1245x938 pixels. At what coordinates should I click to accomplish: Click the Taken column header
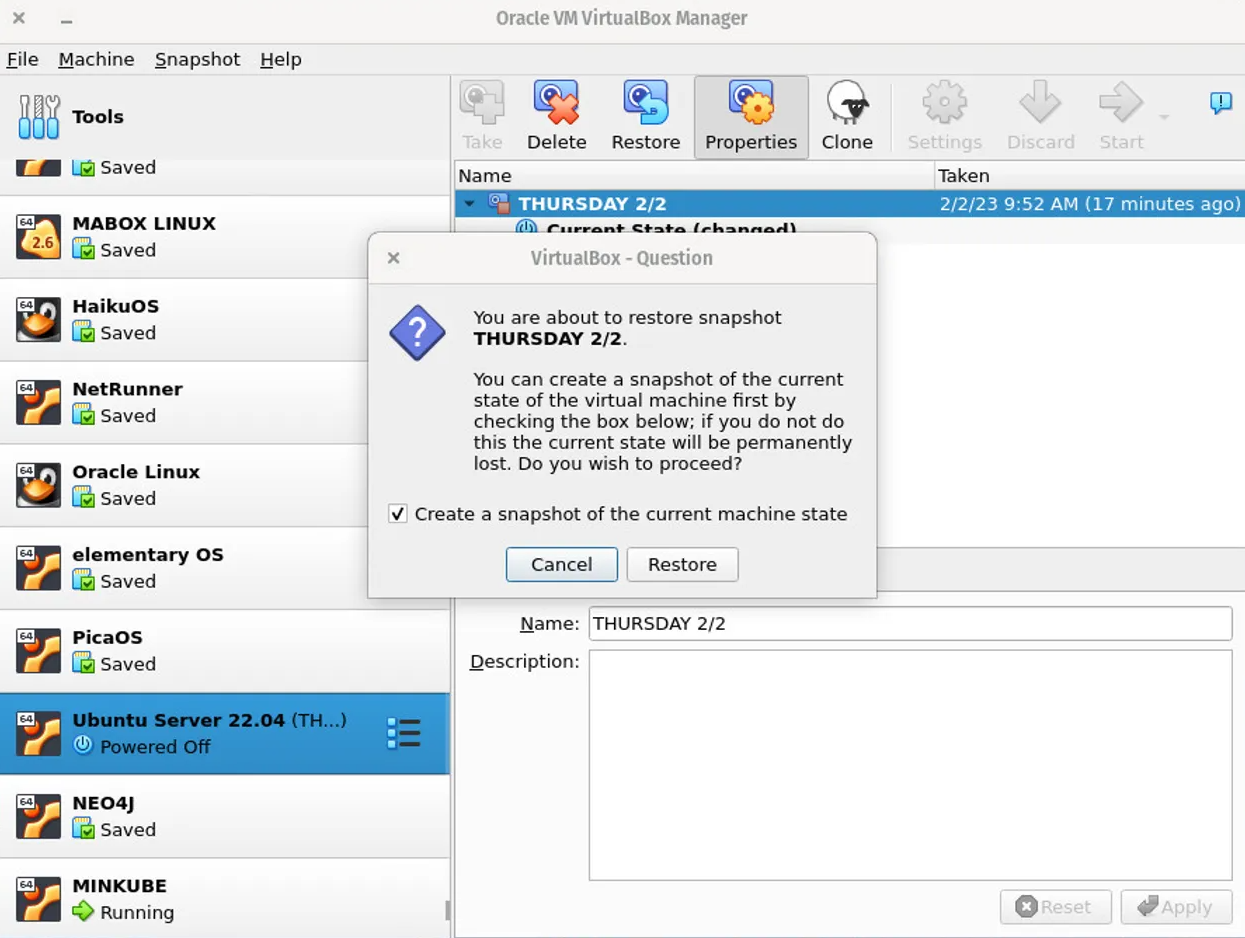point(1090,175)
